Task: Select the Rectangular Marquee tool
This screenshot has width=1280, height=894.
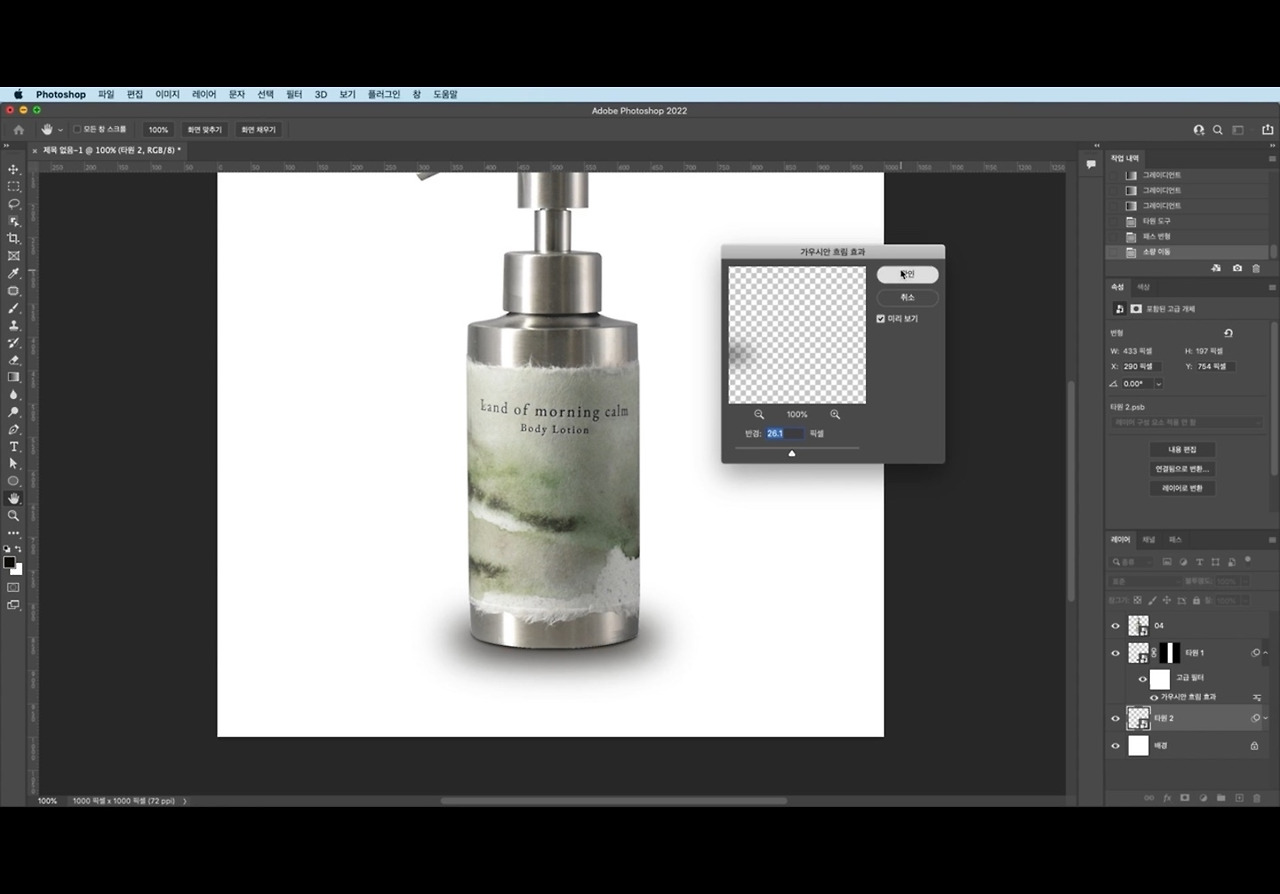Action: point(14,186)
